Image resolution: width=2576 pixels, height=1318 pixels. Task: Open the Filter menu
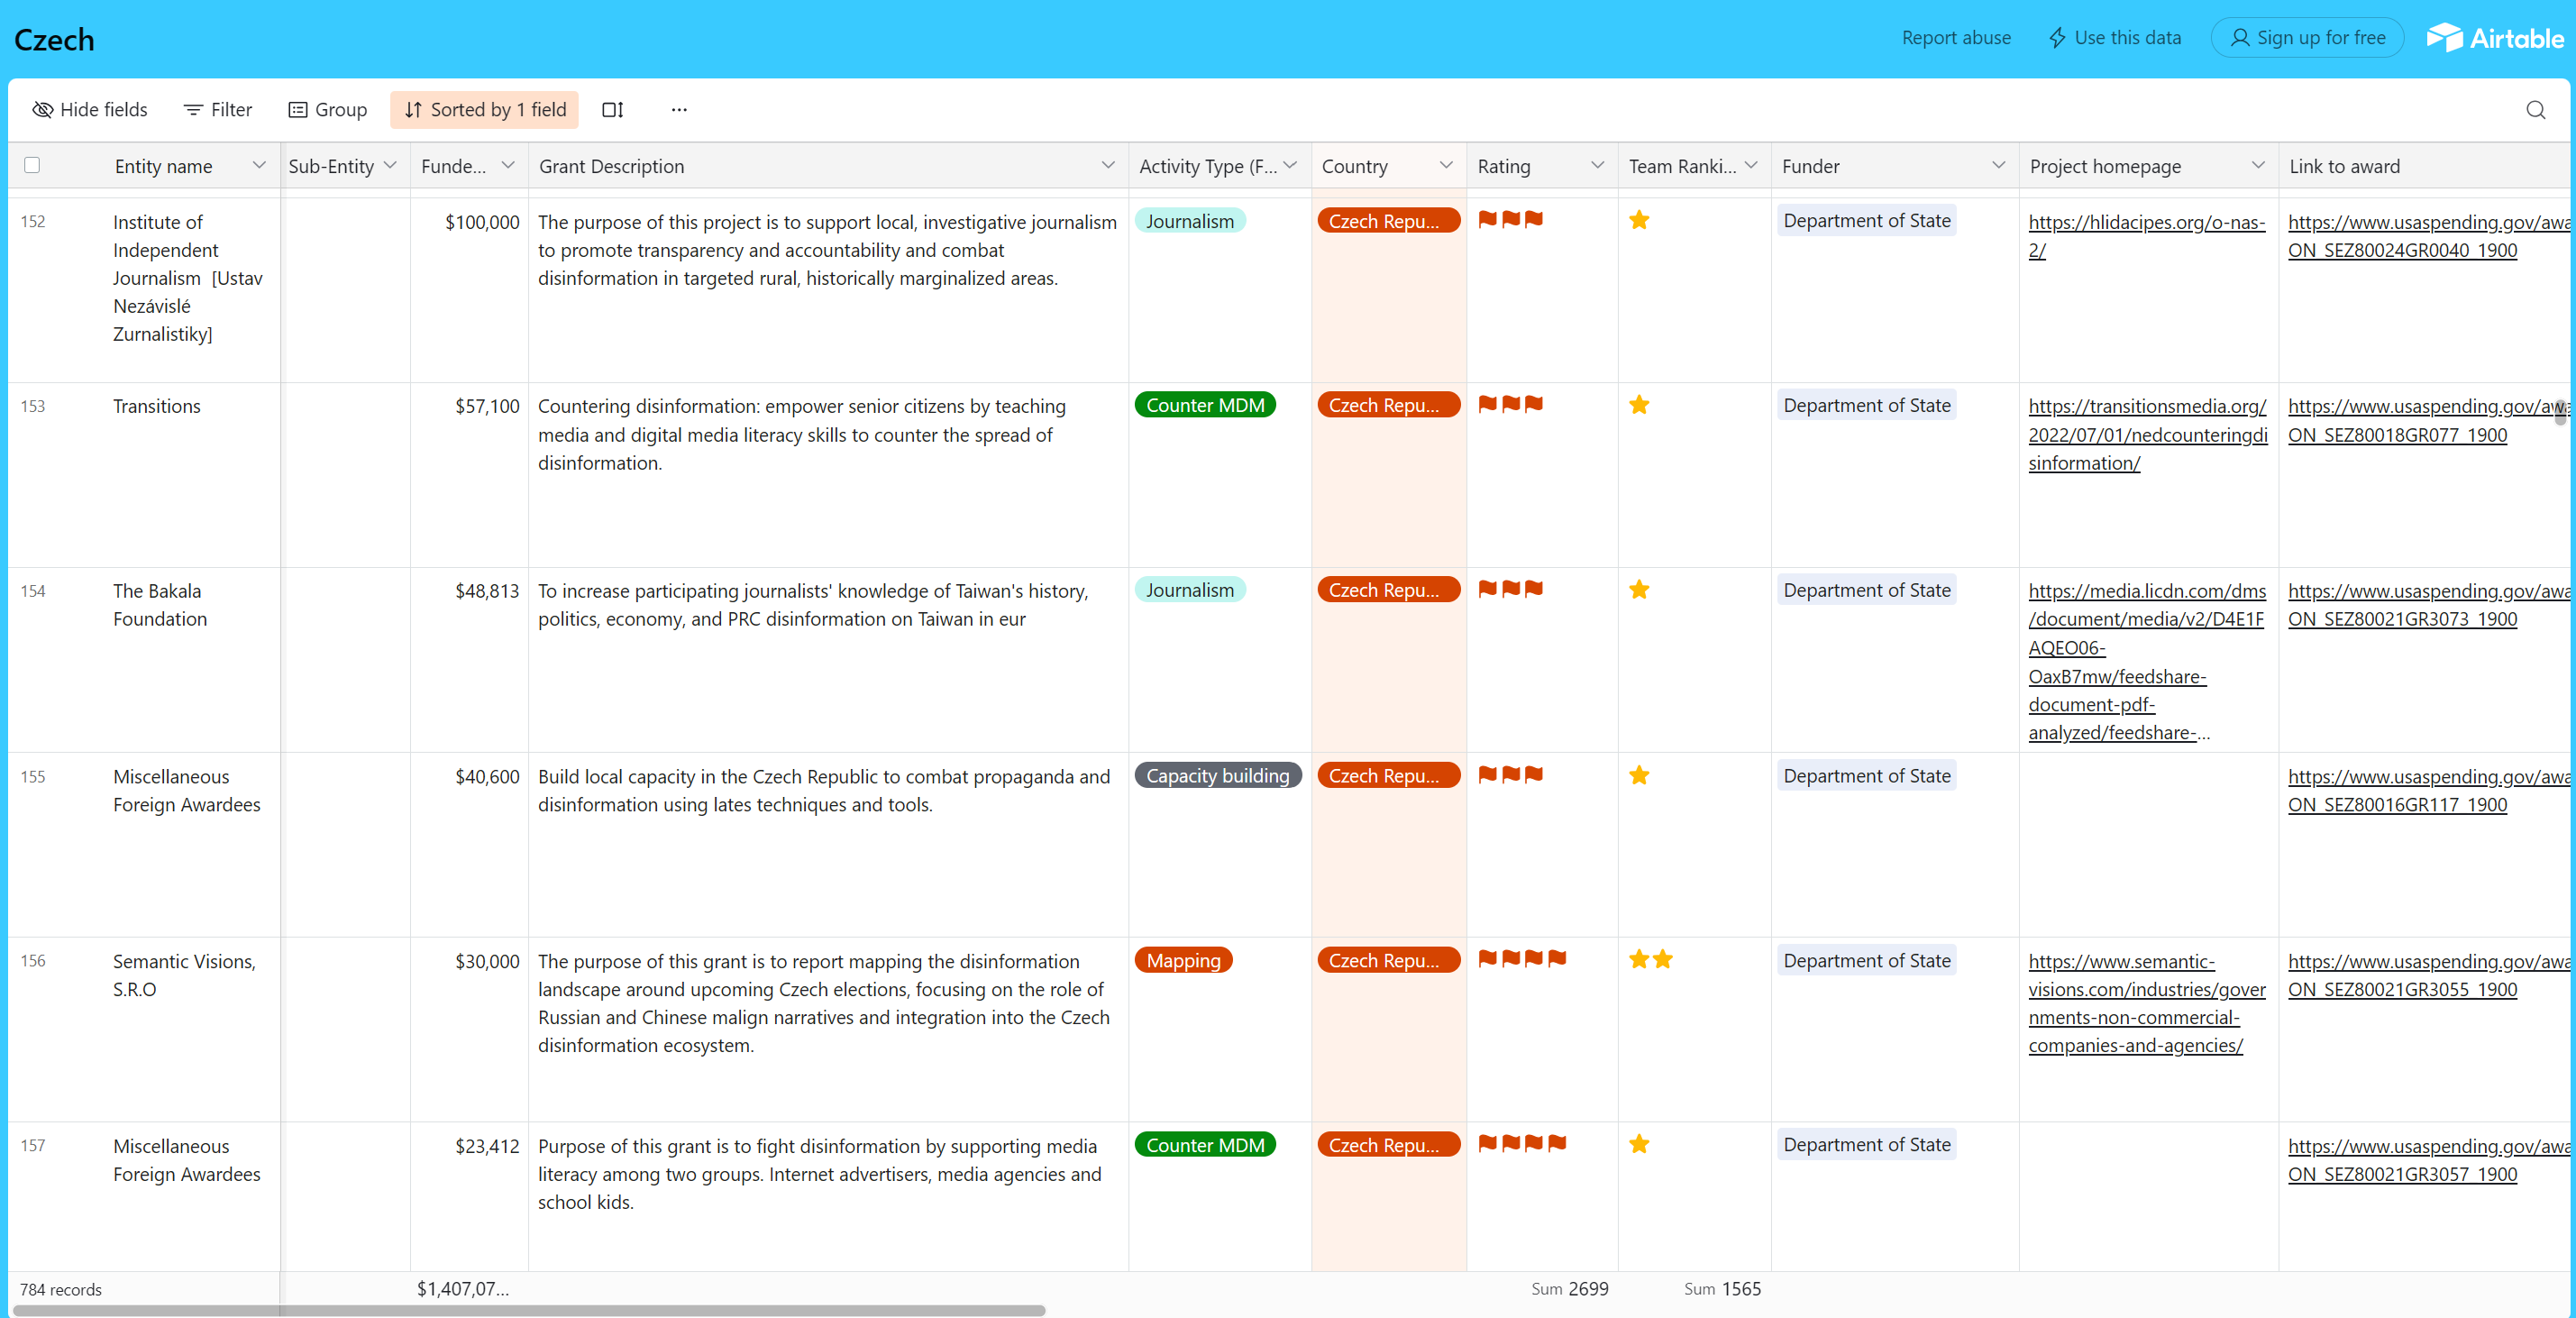[x=218, y=110]
